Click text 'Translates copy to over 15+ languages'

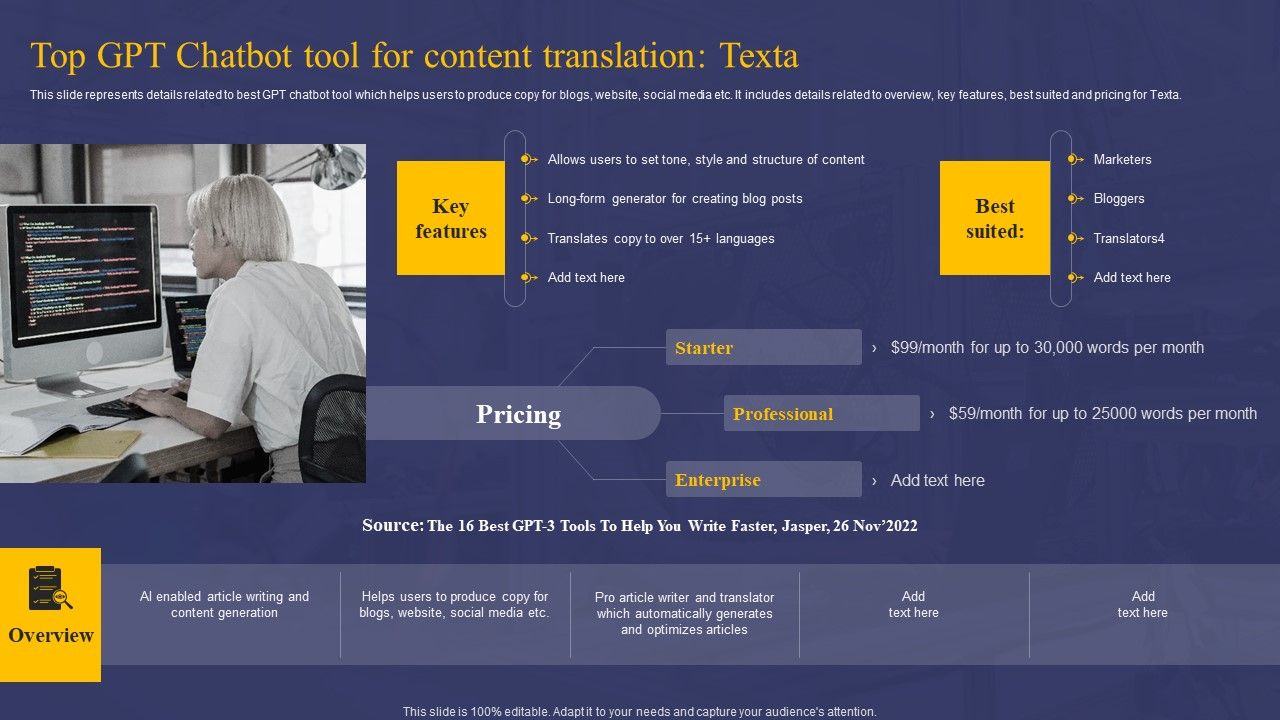click(x=661, y=238)
